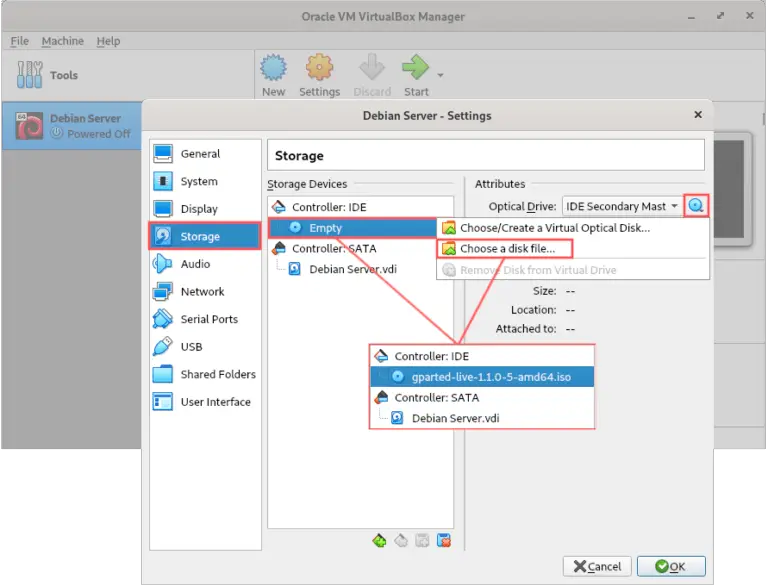Open Settings from the main toolbar
The image size is (768, 586).
pyautogui.click(x=319, y=75)
